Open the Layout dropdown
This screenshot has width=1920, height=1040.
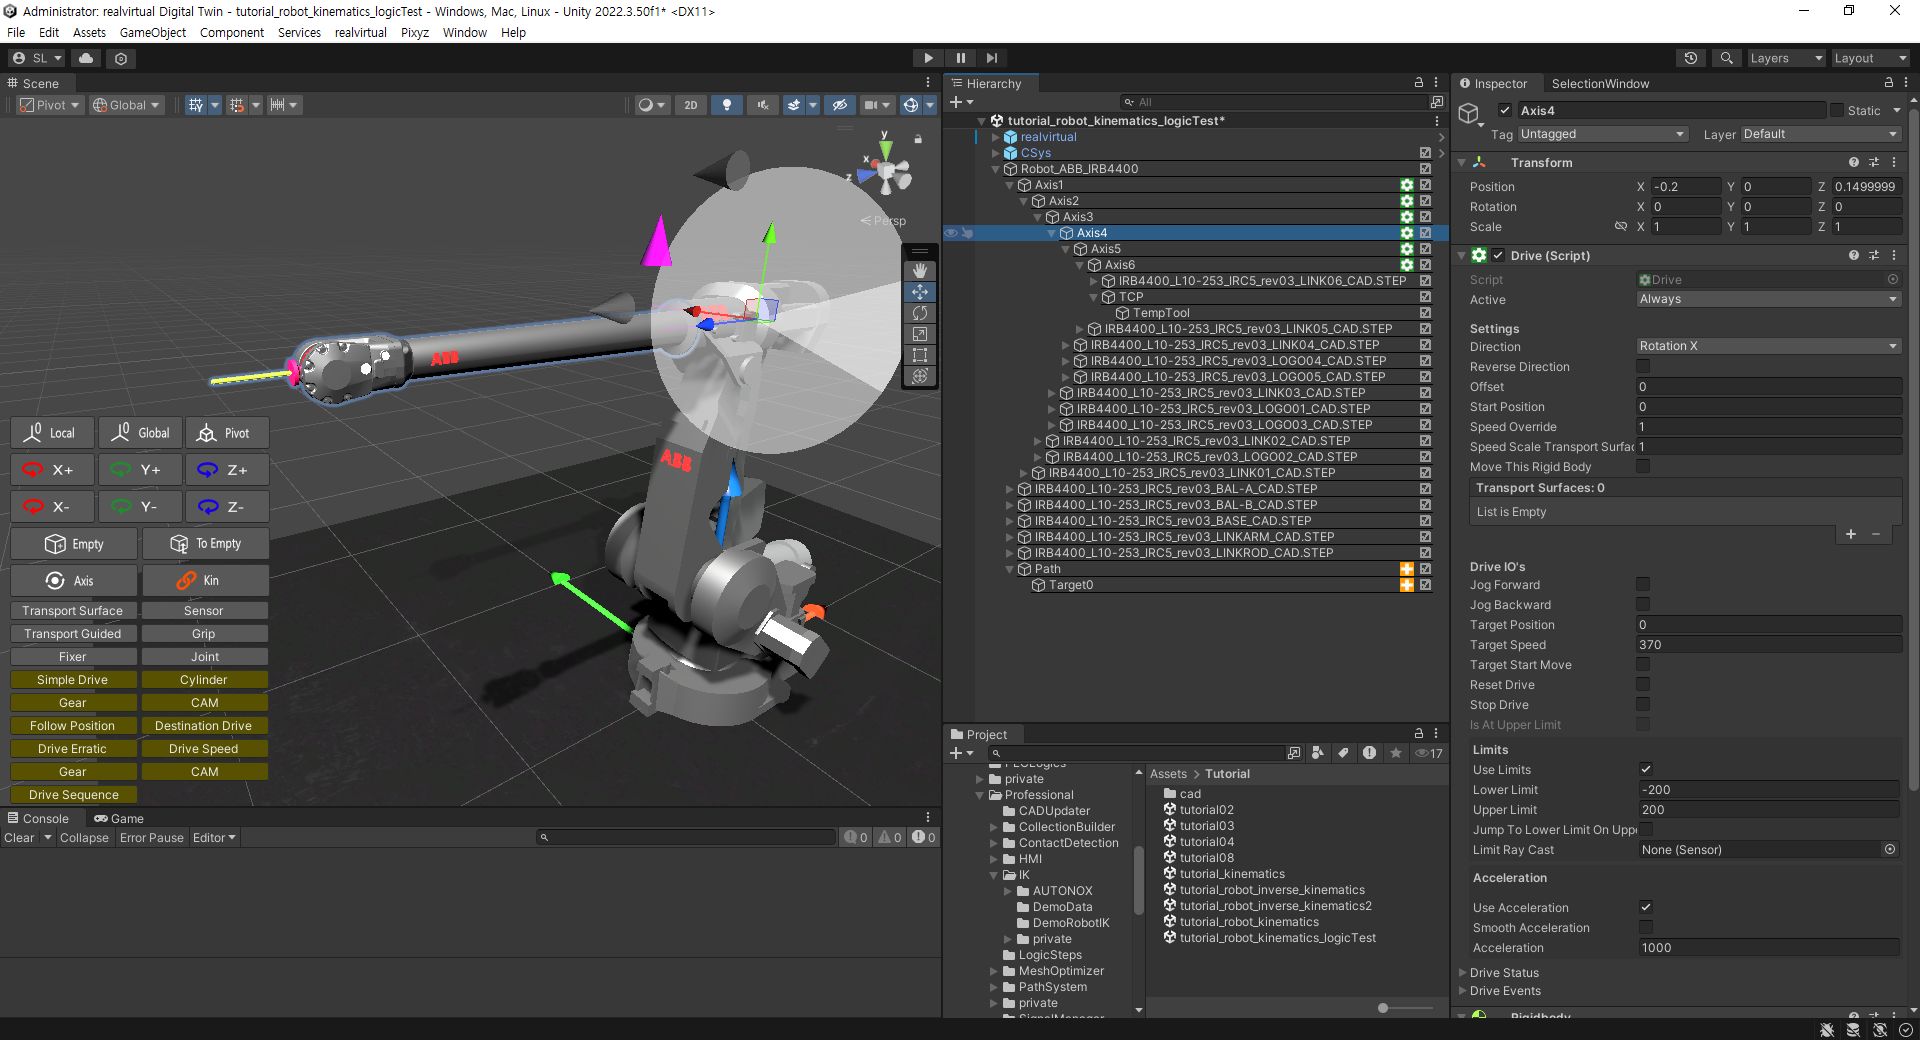click(x=1870, y=58)
